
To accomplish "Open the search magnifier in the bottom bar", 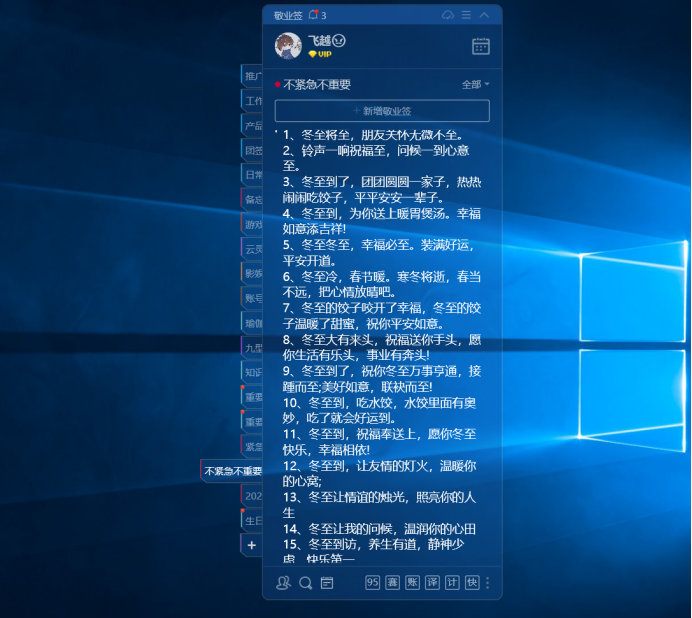I will [305, 583].
